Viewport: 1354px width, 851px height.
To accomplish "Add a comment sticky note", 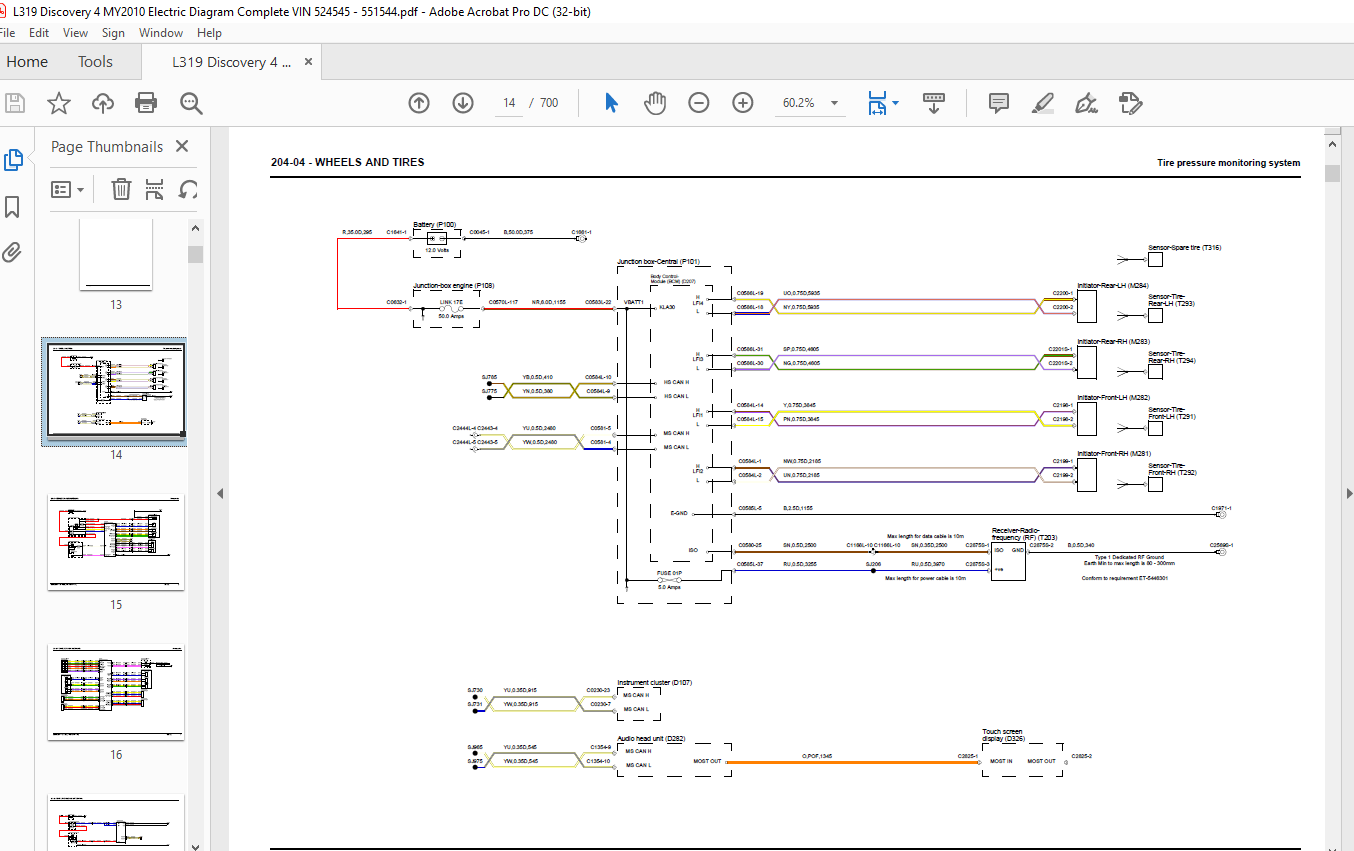I will click(x=998, y=103).
